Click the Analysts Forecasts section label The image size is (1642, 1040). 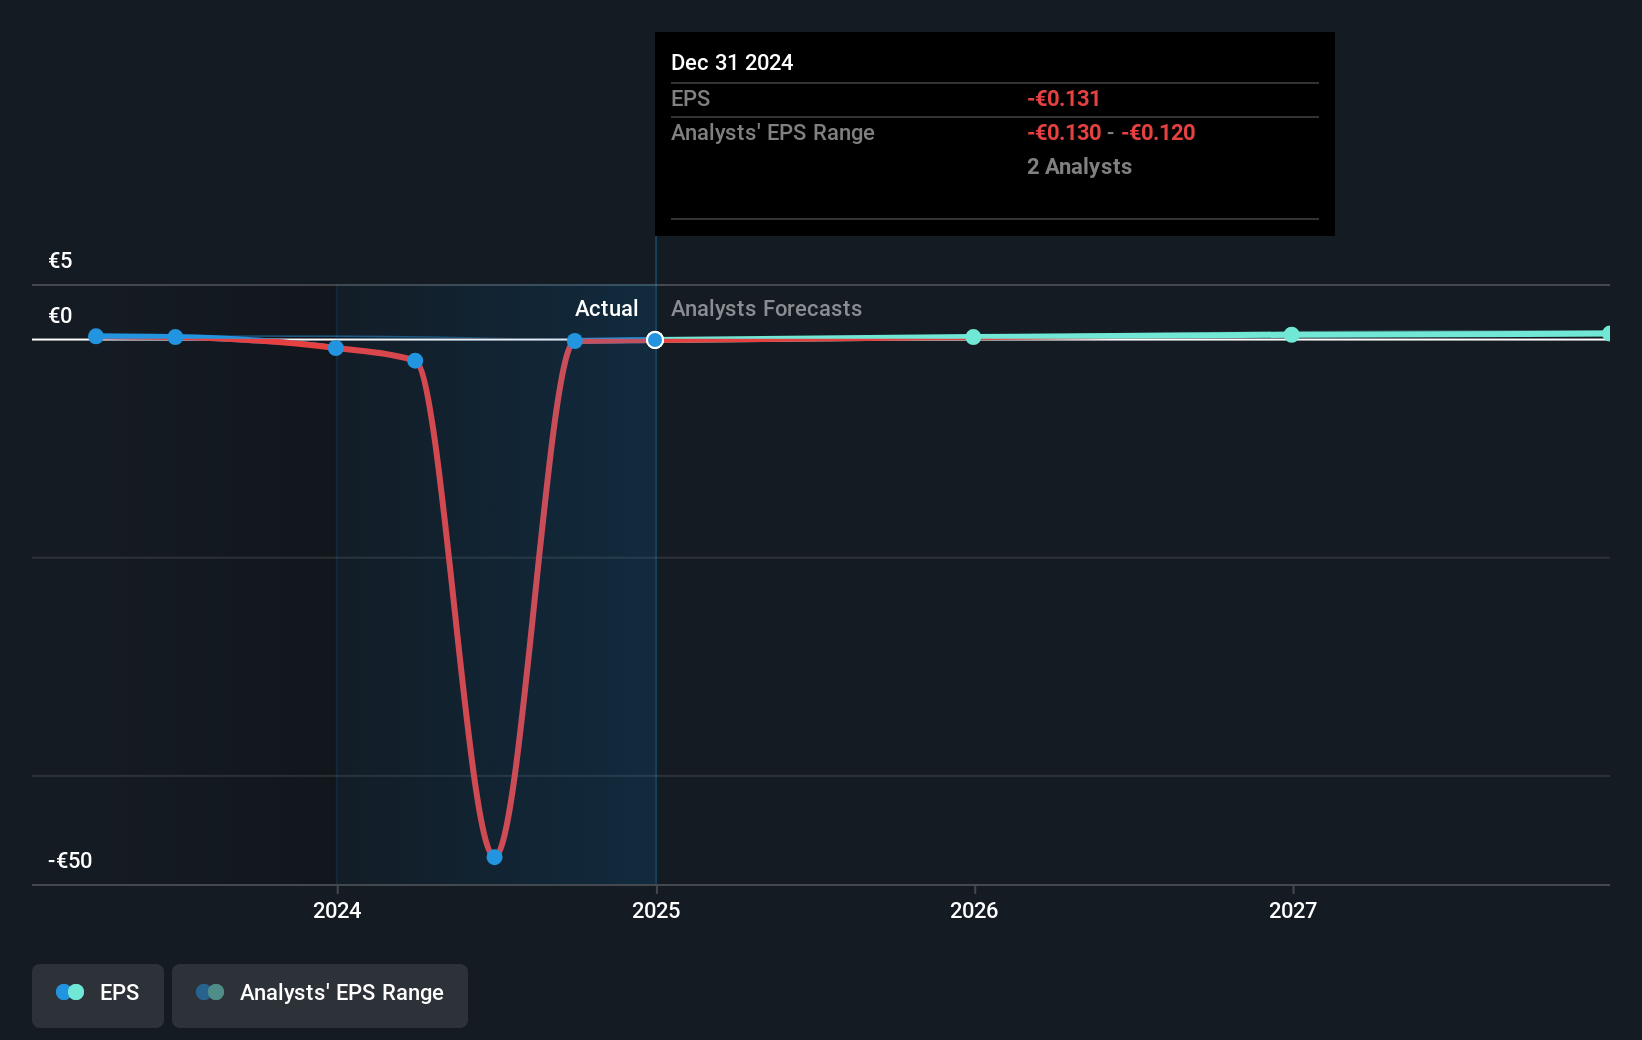pyautogui.click(x=766, y=309)
